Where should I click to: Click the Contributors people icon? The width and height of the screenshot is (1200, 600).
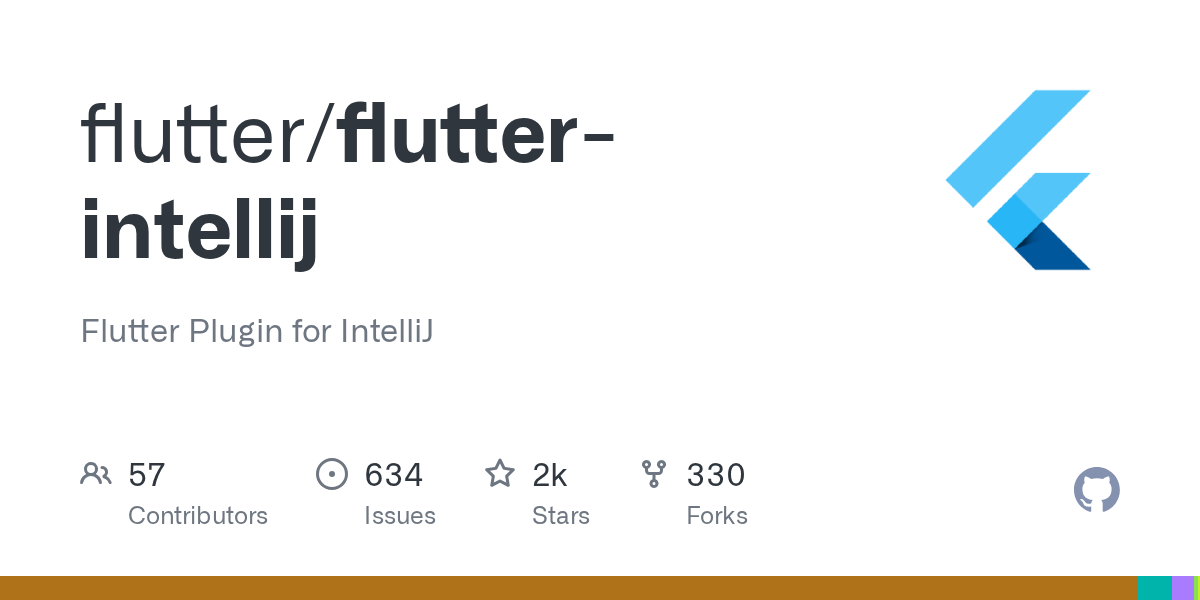point(96,474)
